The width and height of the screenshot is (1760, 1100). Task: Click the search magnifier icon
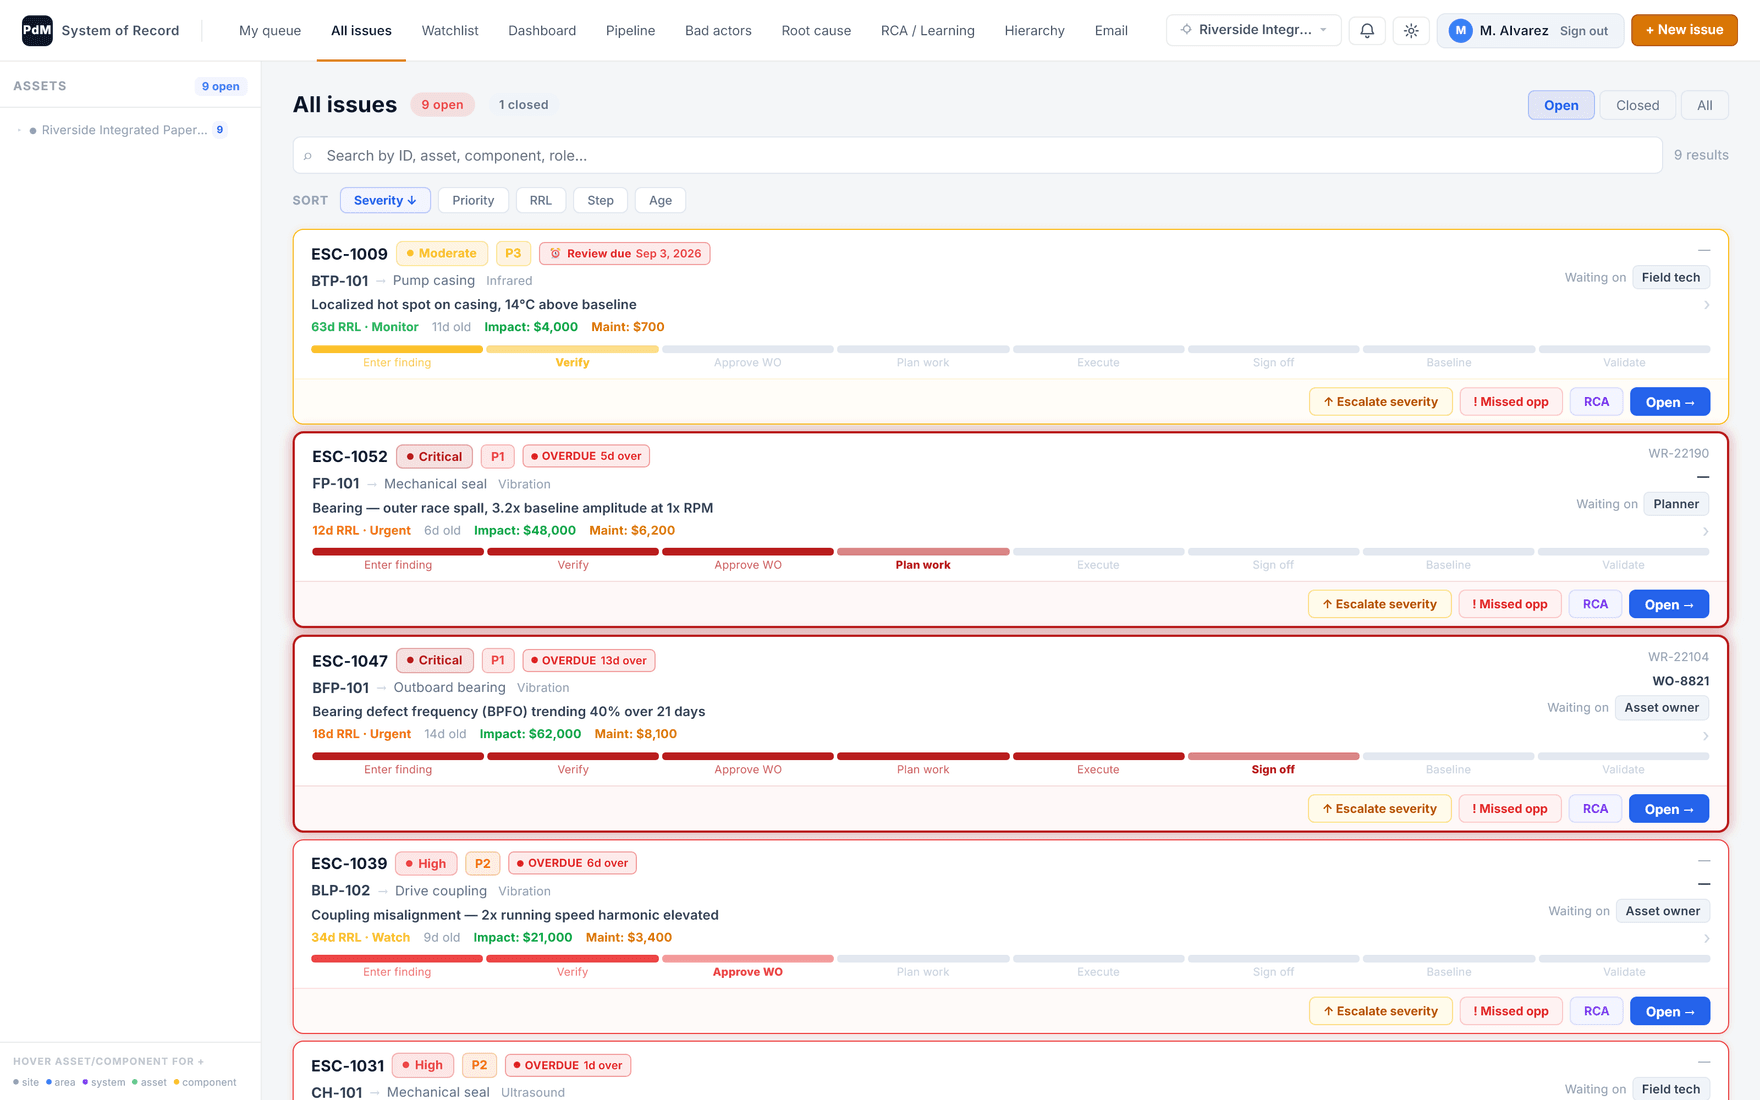click(308, 156)
